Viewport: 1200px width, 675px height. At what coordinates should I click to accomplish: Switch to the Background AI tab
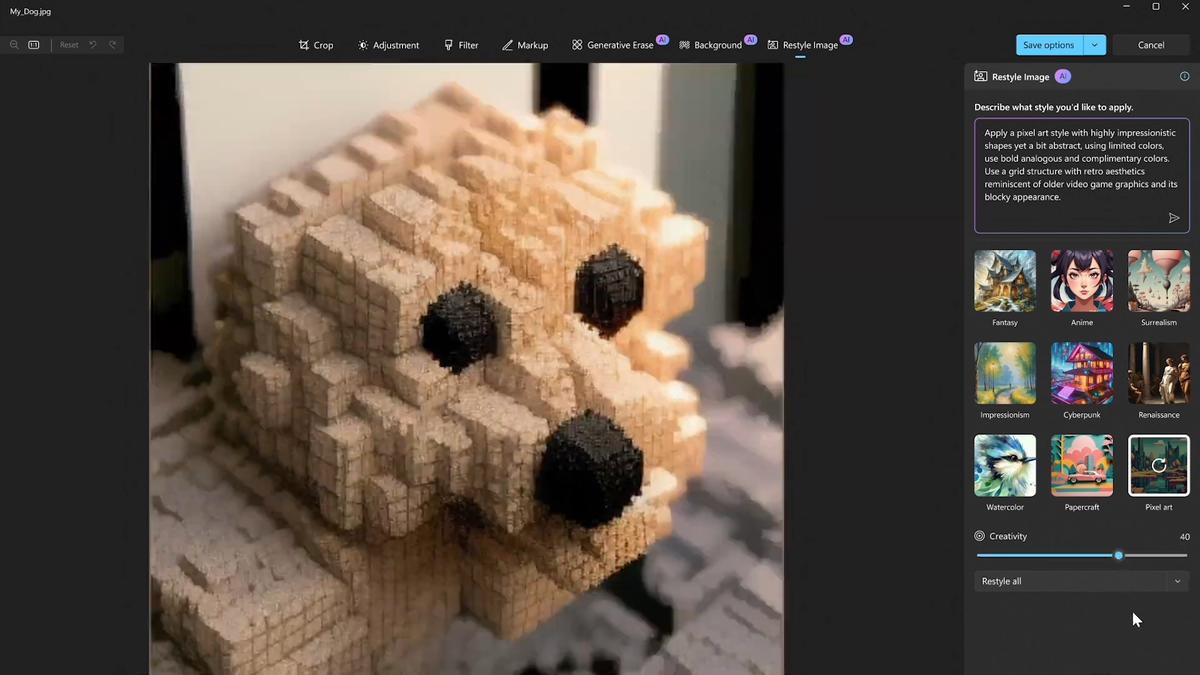click(x=717, y=45)
